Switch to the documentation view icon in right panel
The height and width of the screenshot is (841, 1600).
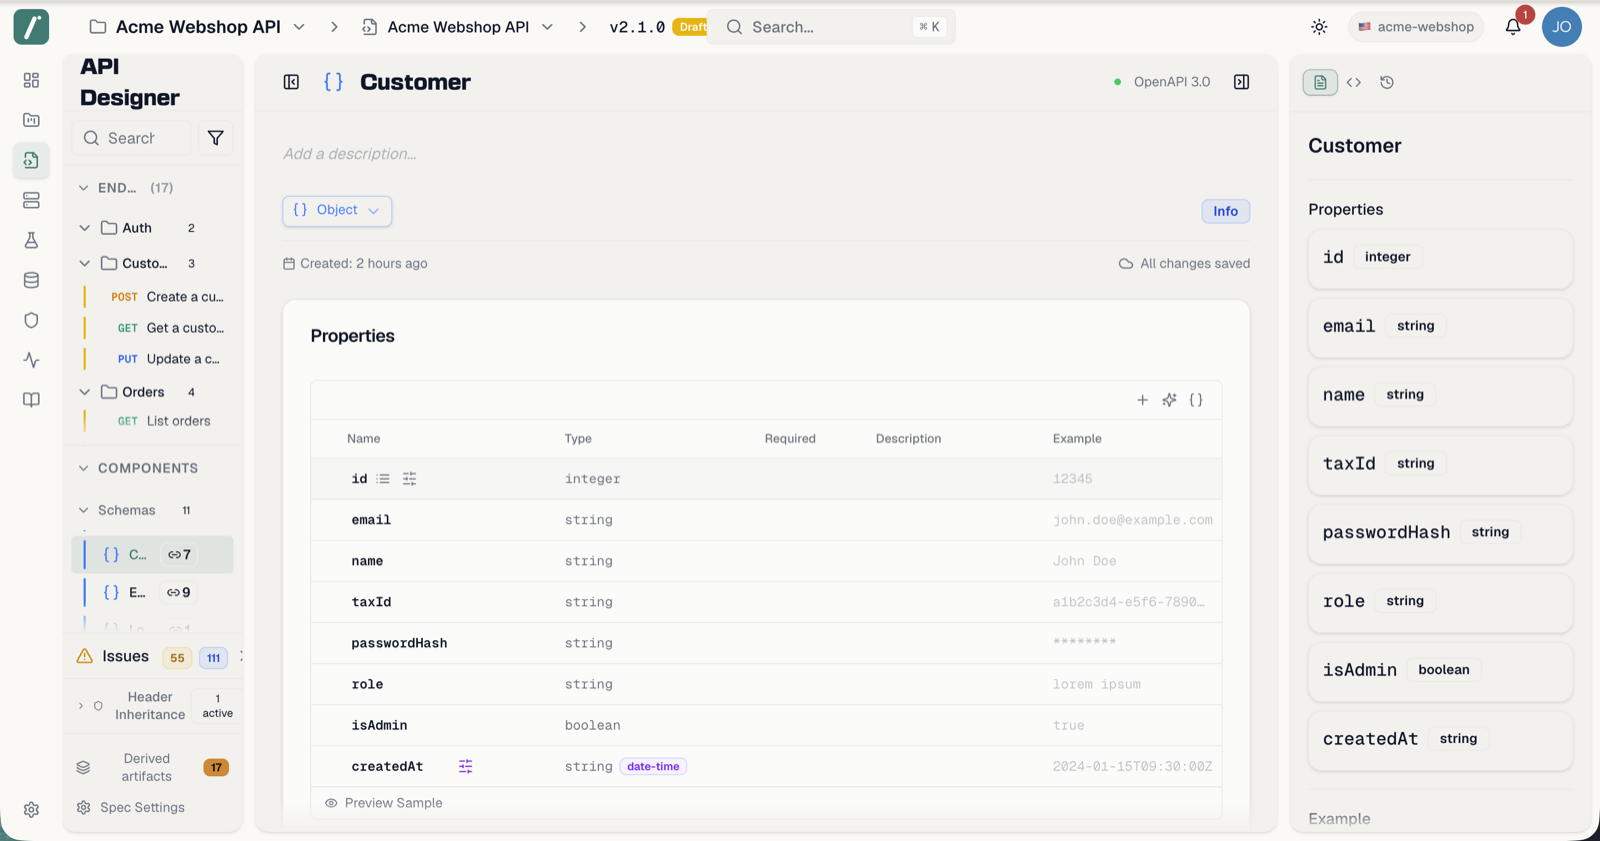point(1320,82)
